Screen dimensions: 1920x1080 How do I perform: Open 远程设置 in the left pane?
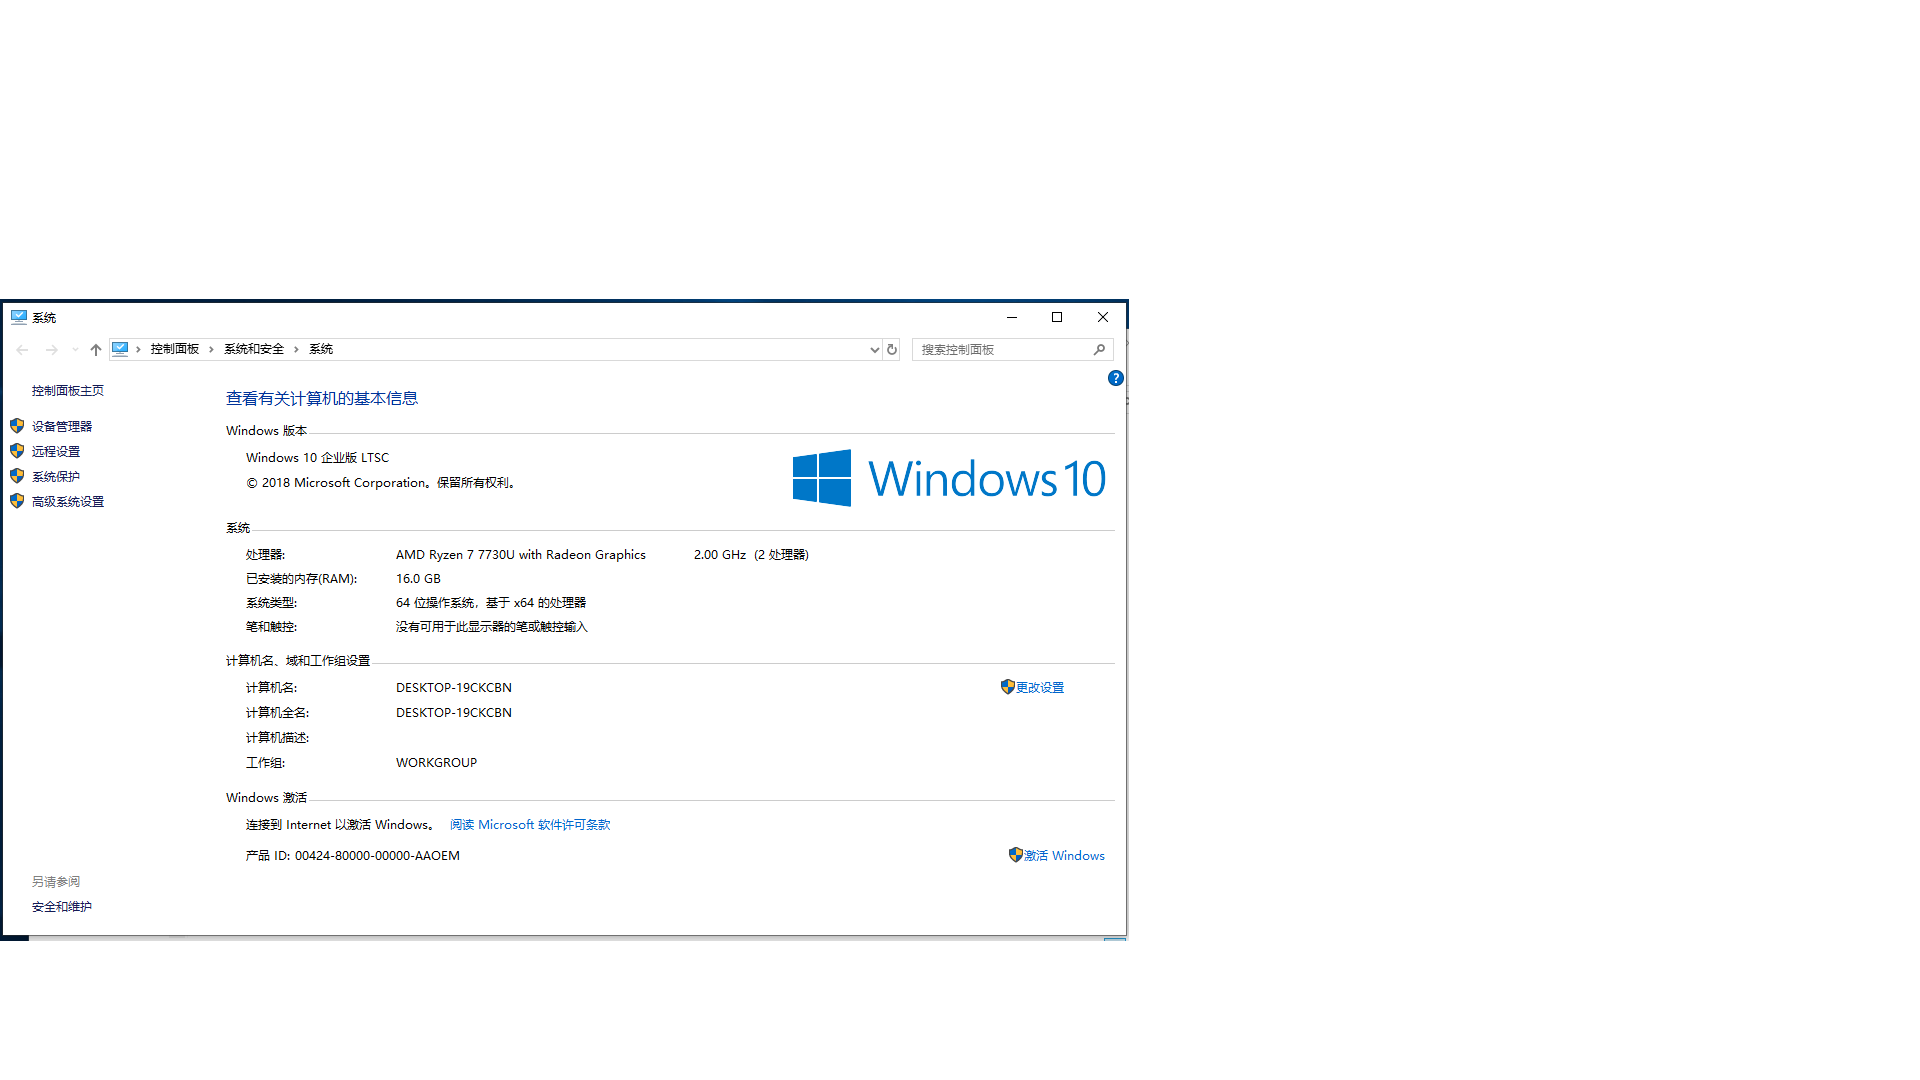pyautogui.click(x=56, y=451)
